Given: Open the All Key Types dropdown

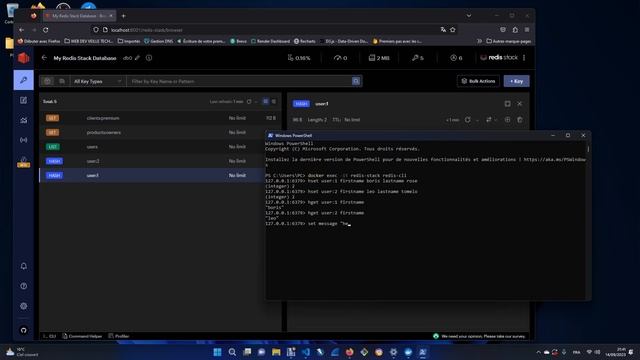Looking at the screenshot, I should pyautogui.click(x=98, y=81).
